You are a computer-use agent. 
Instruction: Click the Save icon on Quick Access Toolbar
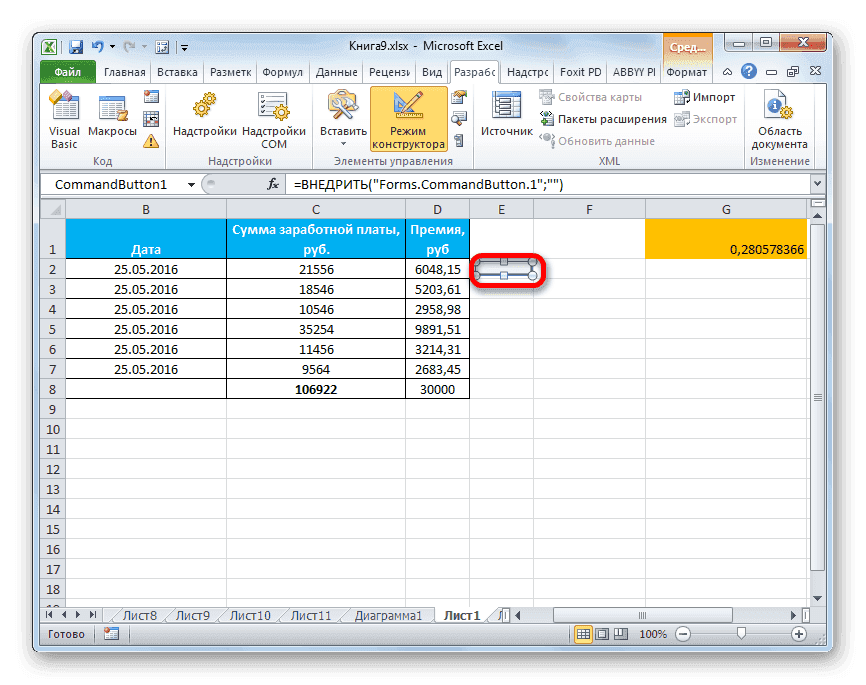(74, 46)
